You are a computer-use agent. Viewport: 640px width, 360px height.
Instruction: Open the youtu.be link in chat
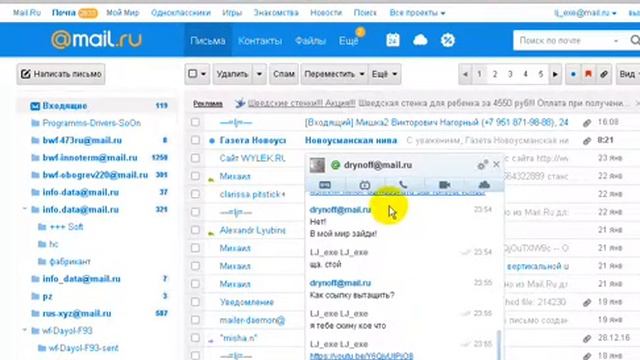[x=361, y=356]
